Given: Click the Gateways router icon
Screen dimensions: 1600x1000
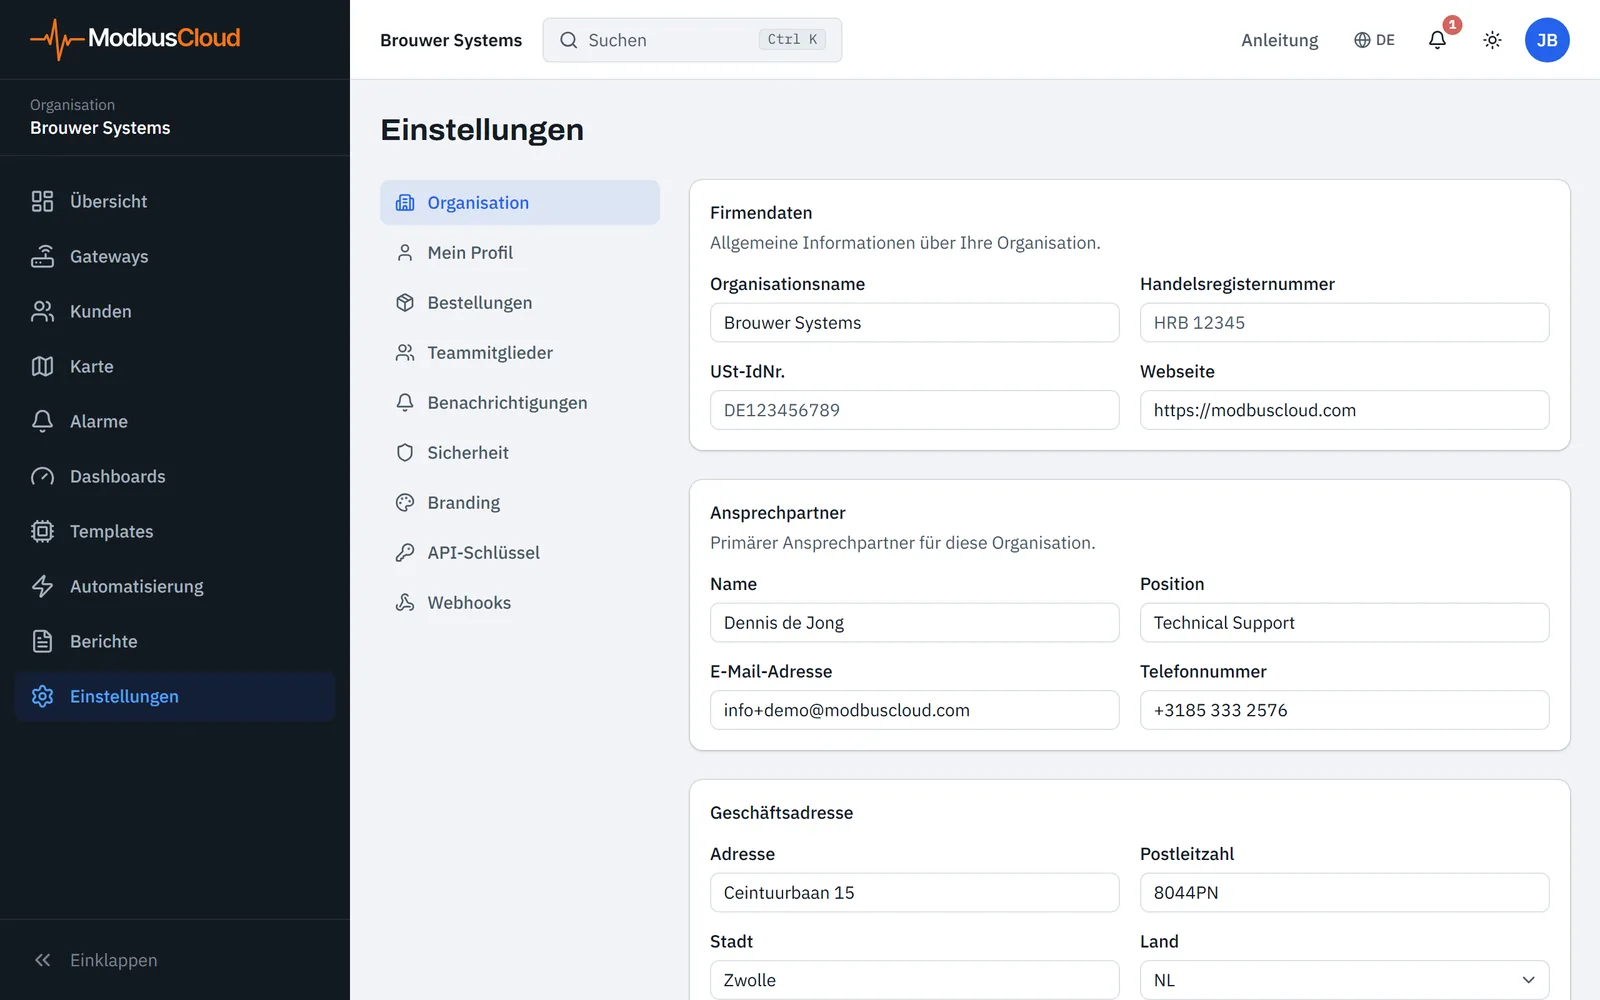Looking at the screenshot, I should (x=42, y=256).
